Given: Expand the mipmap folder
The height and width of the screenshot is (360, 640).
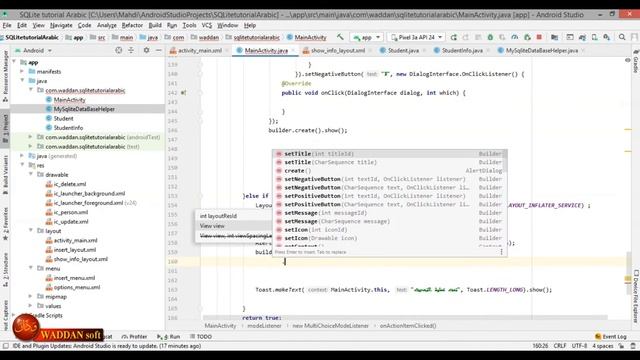Looking at the screenshot, I should (31, 296).
